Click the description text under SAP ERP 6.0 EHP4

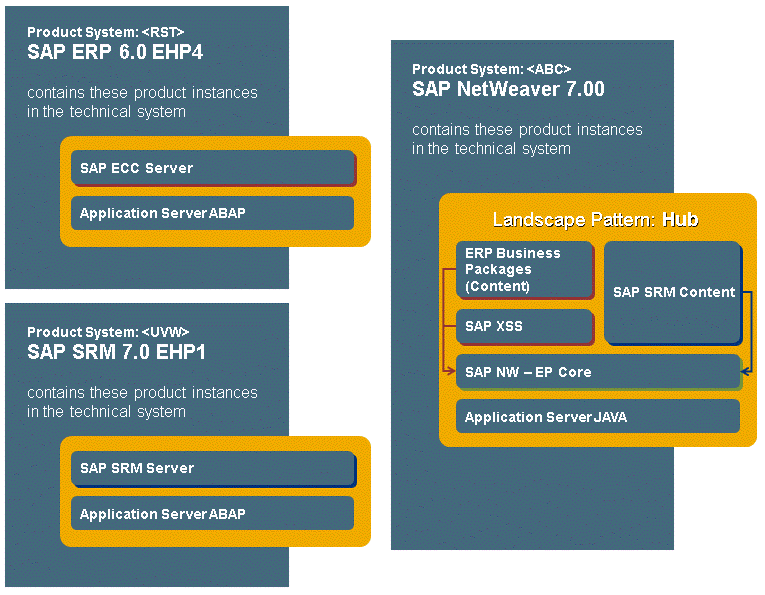(x=142, y=102)
